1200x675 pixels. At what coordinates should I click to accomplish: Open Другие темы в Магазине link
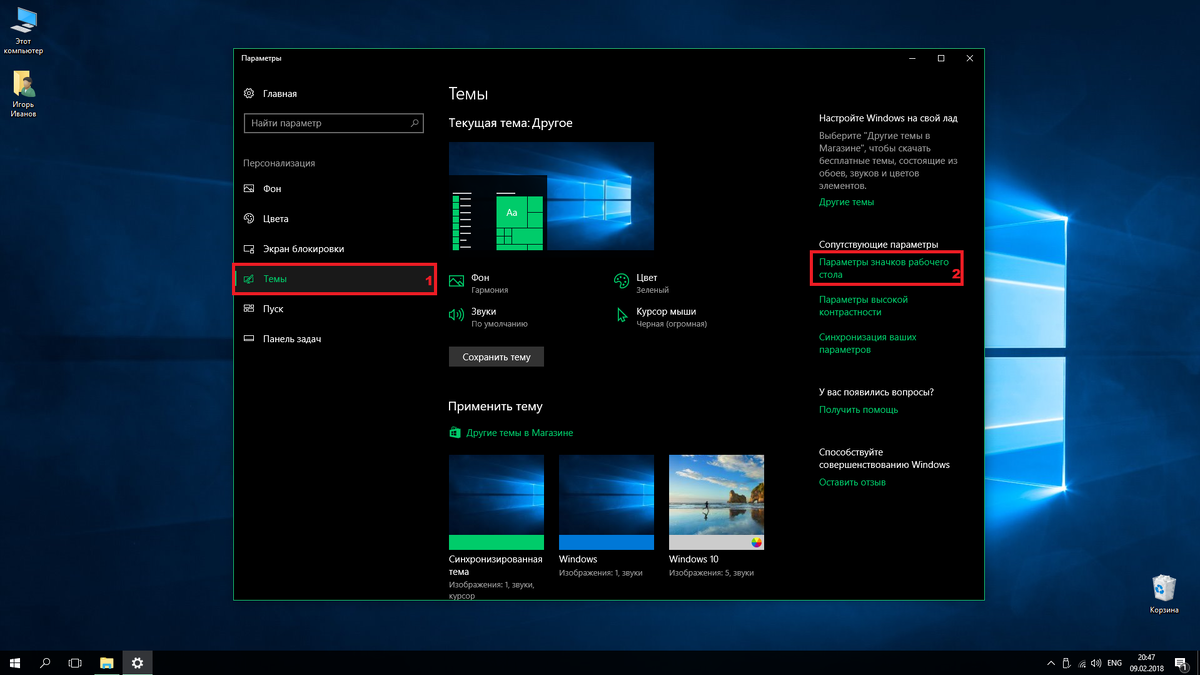coord(511,433)
